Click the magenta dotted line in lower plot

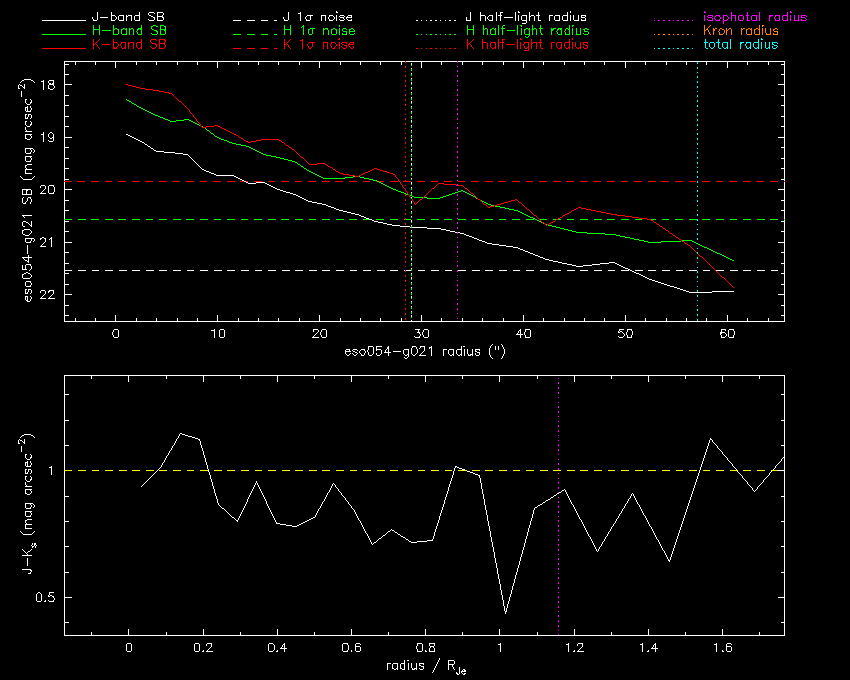(x=558, y=505)
